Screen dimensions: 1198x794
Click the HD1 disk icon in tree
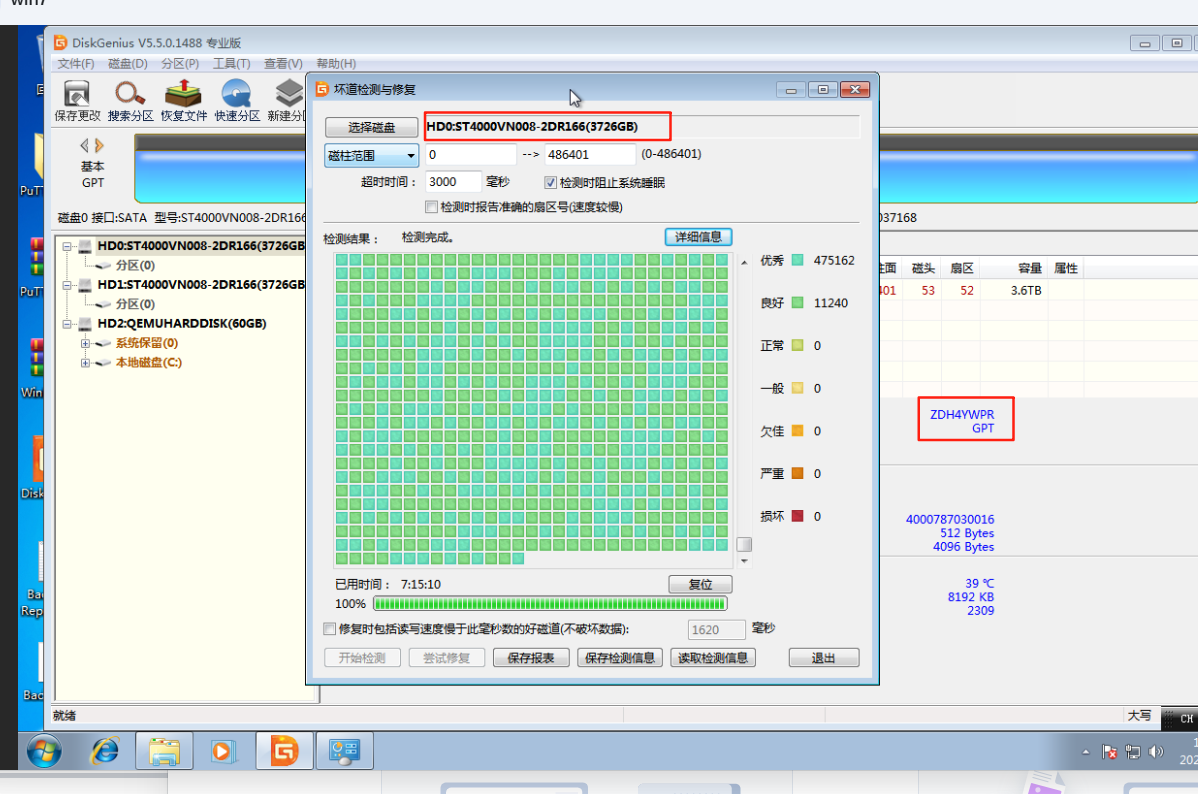tap(85, 285)
